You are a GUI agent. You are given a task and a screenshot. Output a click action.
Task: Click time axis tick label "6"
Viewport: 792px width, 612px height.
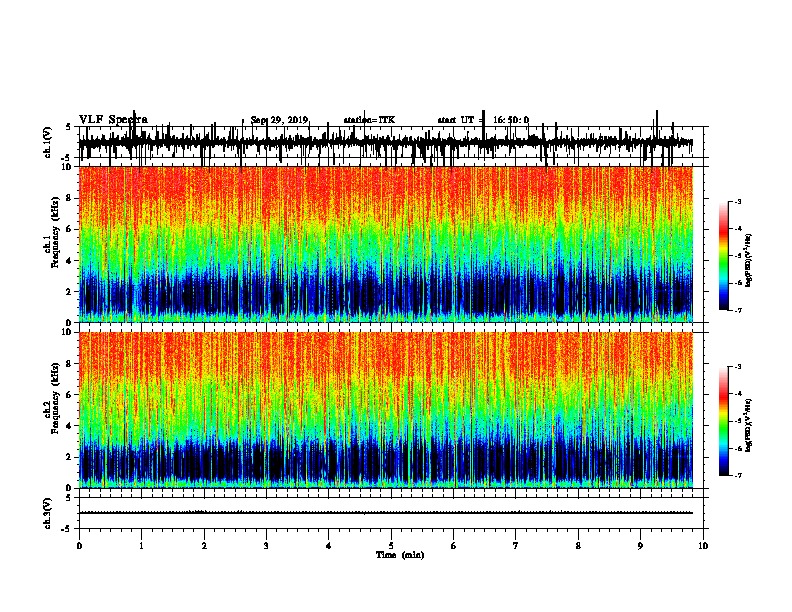click(454, 546)
